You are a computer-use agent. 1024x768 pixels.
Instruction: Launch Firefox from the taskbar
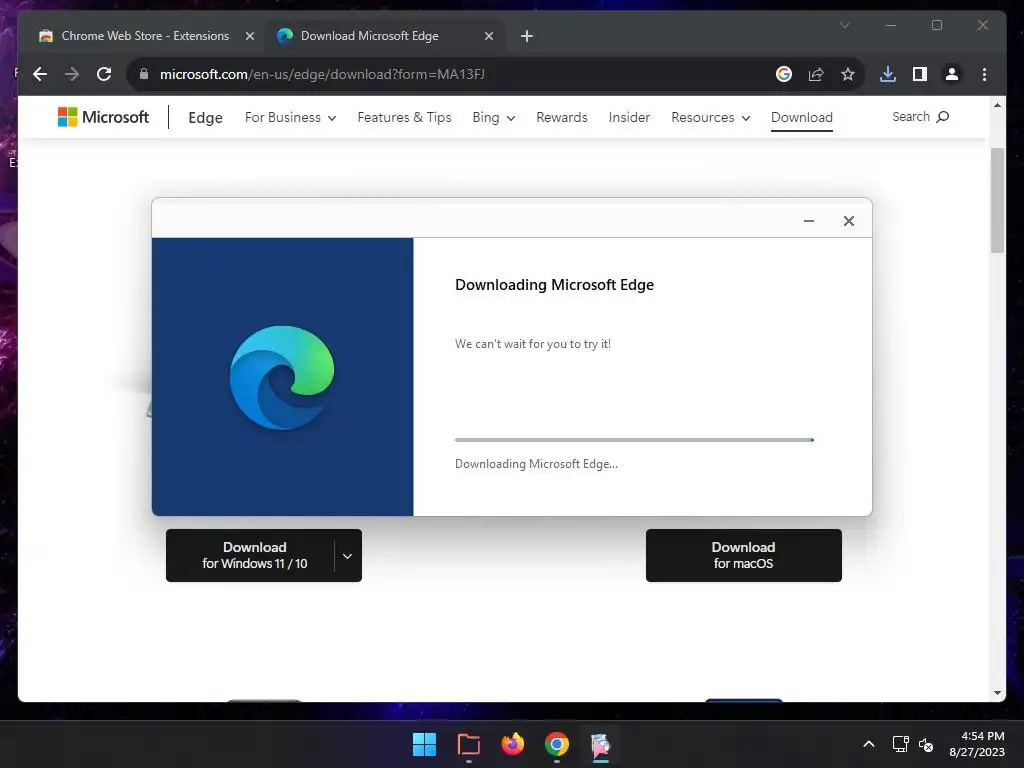pos(513,744)
